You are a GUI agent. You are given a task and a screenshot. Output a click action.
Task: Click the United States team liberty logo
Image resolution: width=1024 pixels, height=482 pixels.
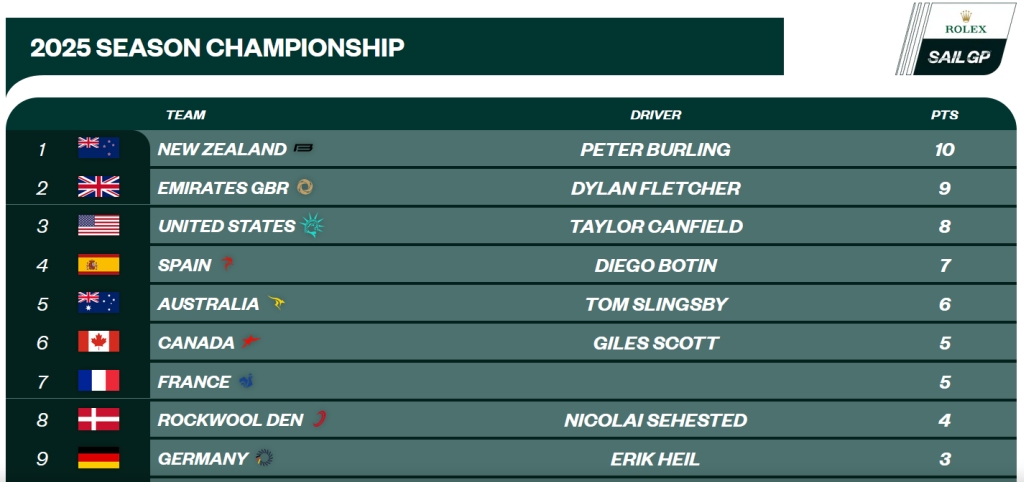(313, 226)
